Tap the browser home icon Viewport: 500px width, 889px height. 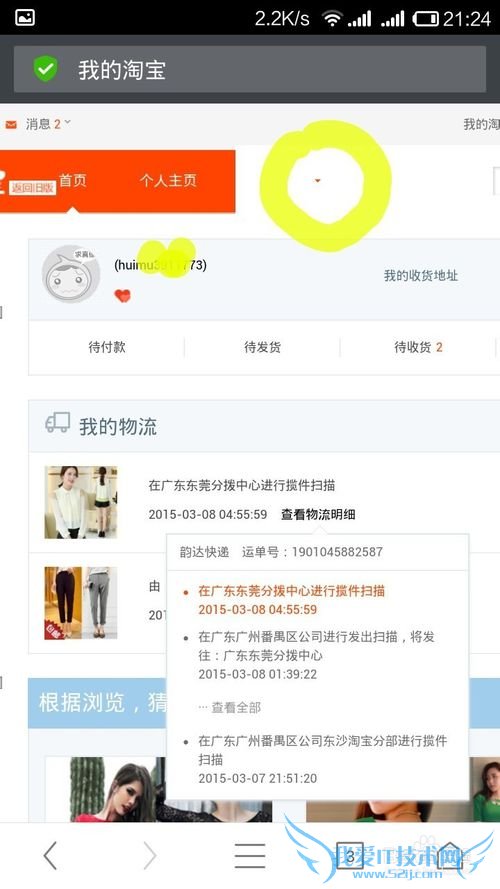pyautogui.click(x=449, y=855)
